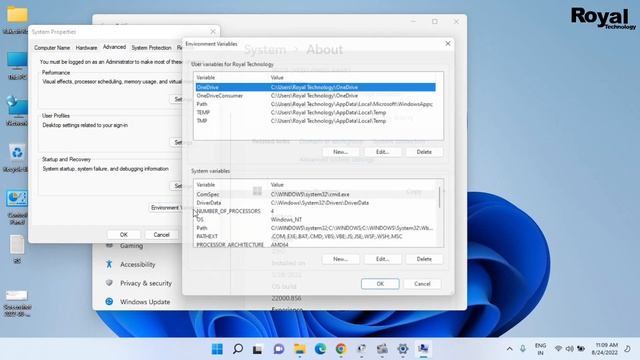Viewport: 640px width, 360px height.
Task: Select the Control Panel desktop icon
Action: coord(17,207)
